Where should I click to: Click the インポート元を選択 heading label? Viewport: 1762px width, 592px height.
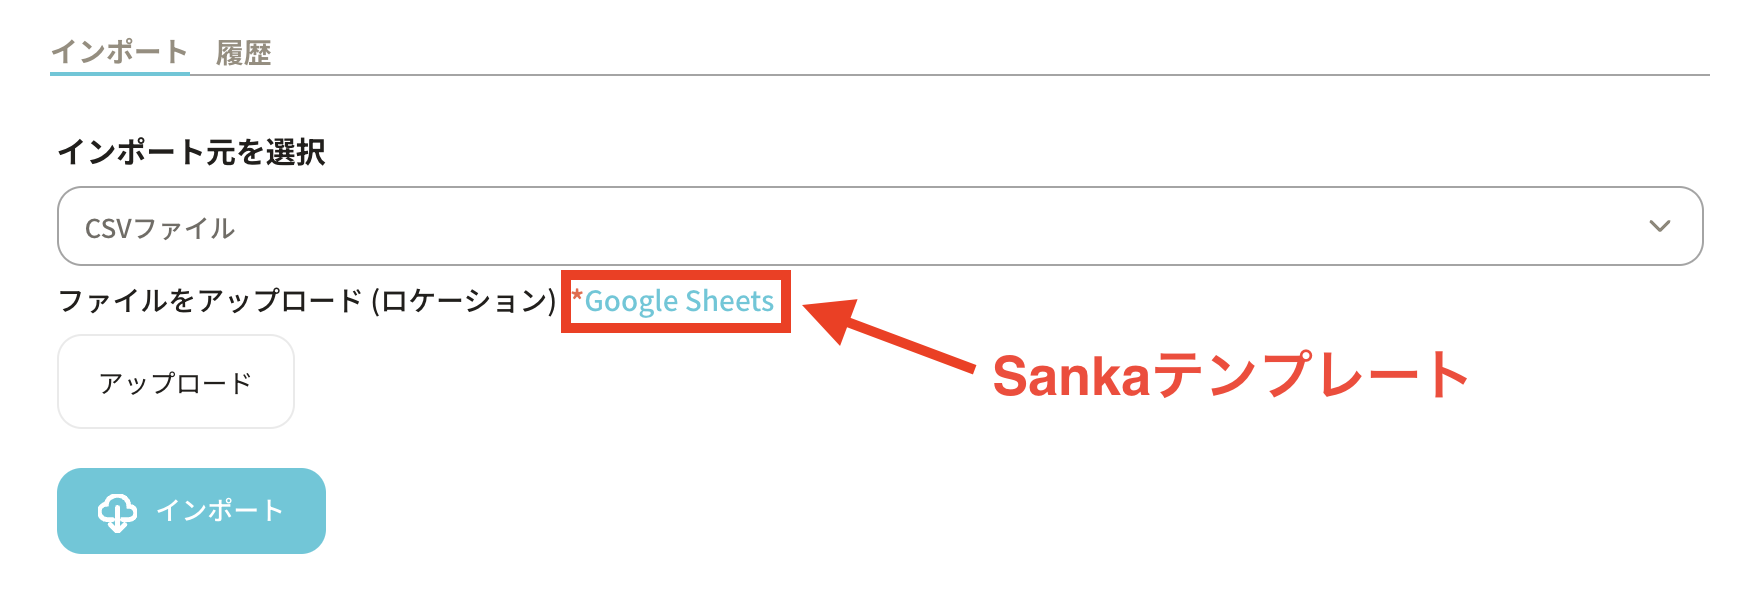191,152
